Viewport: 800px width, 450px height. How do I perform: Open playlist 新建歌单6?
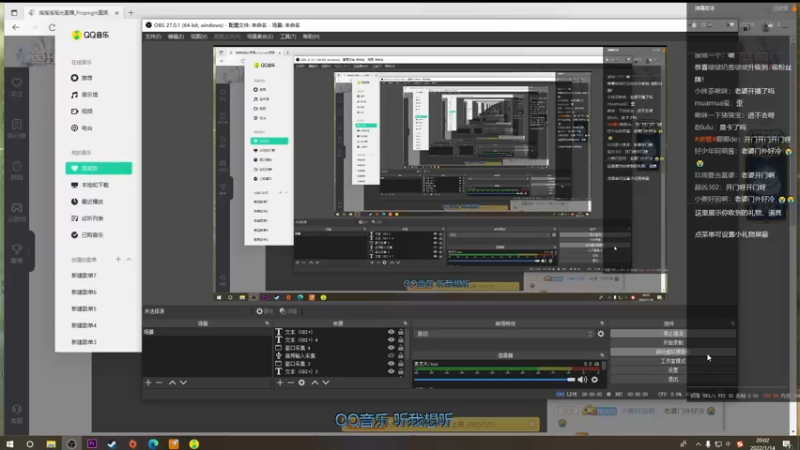click(x=84, y=292)
